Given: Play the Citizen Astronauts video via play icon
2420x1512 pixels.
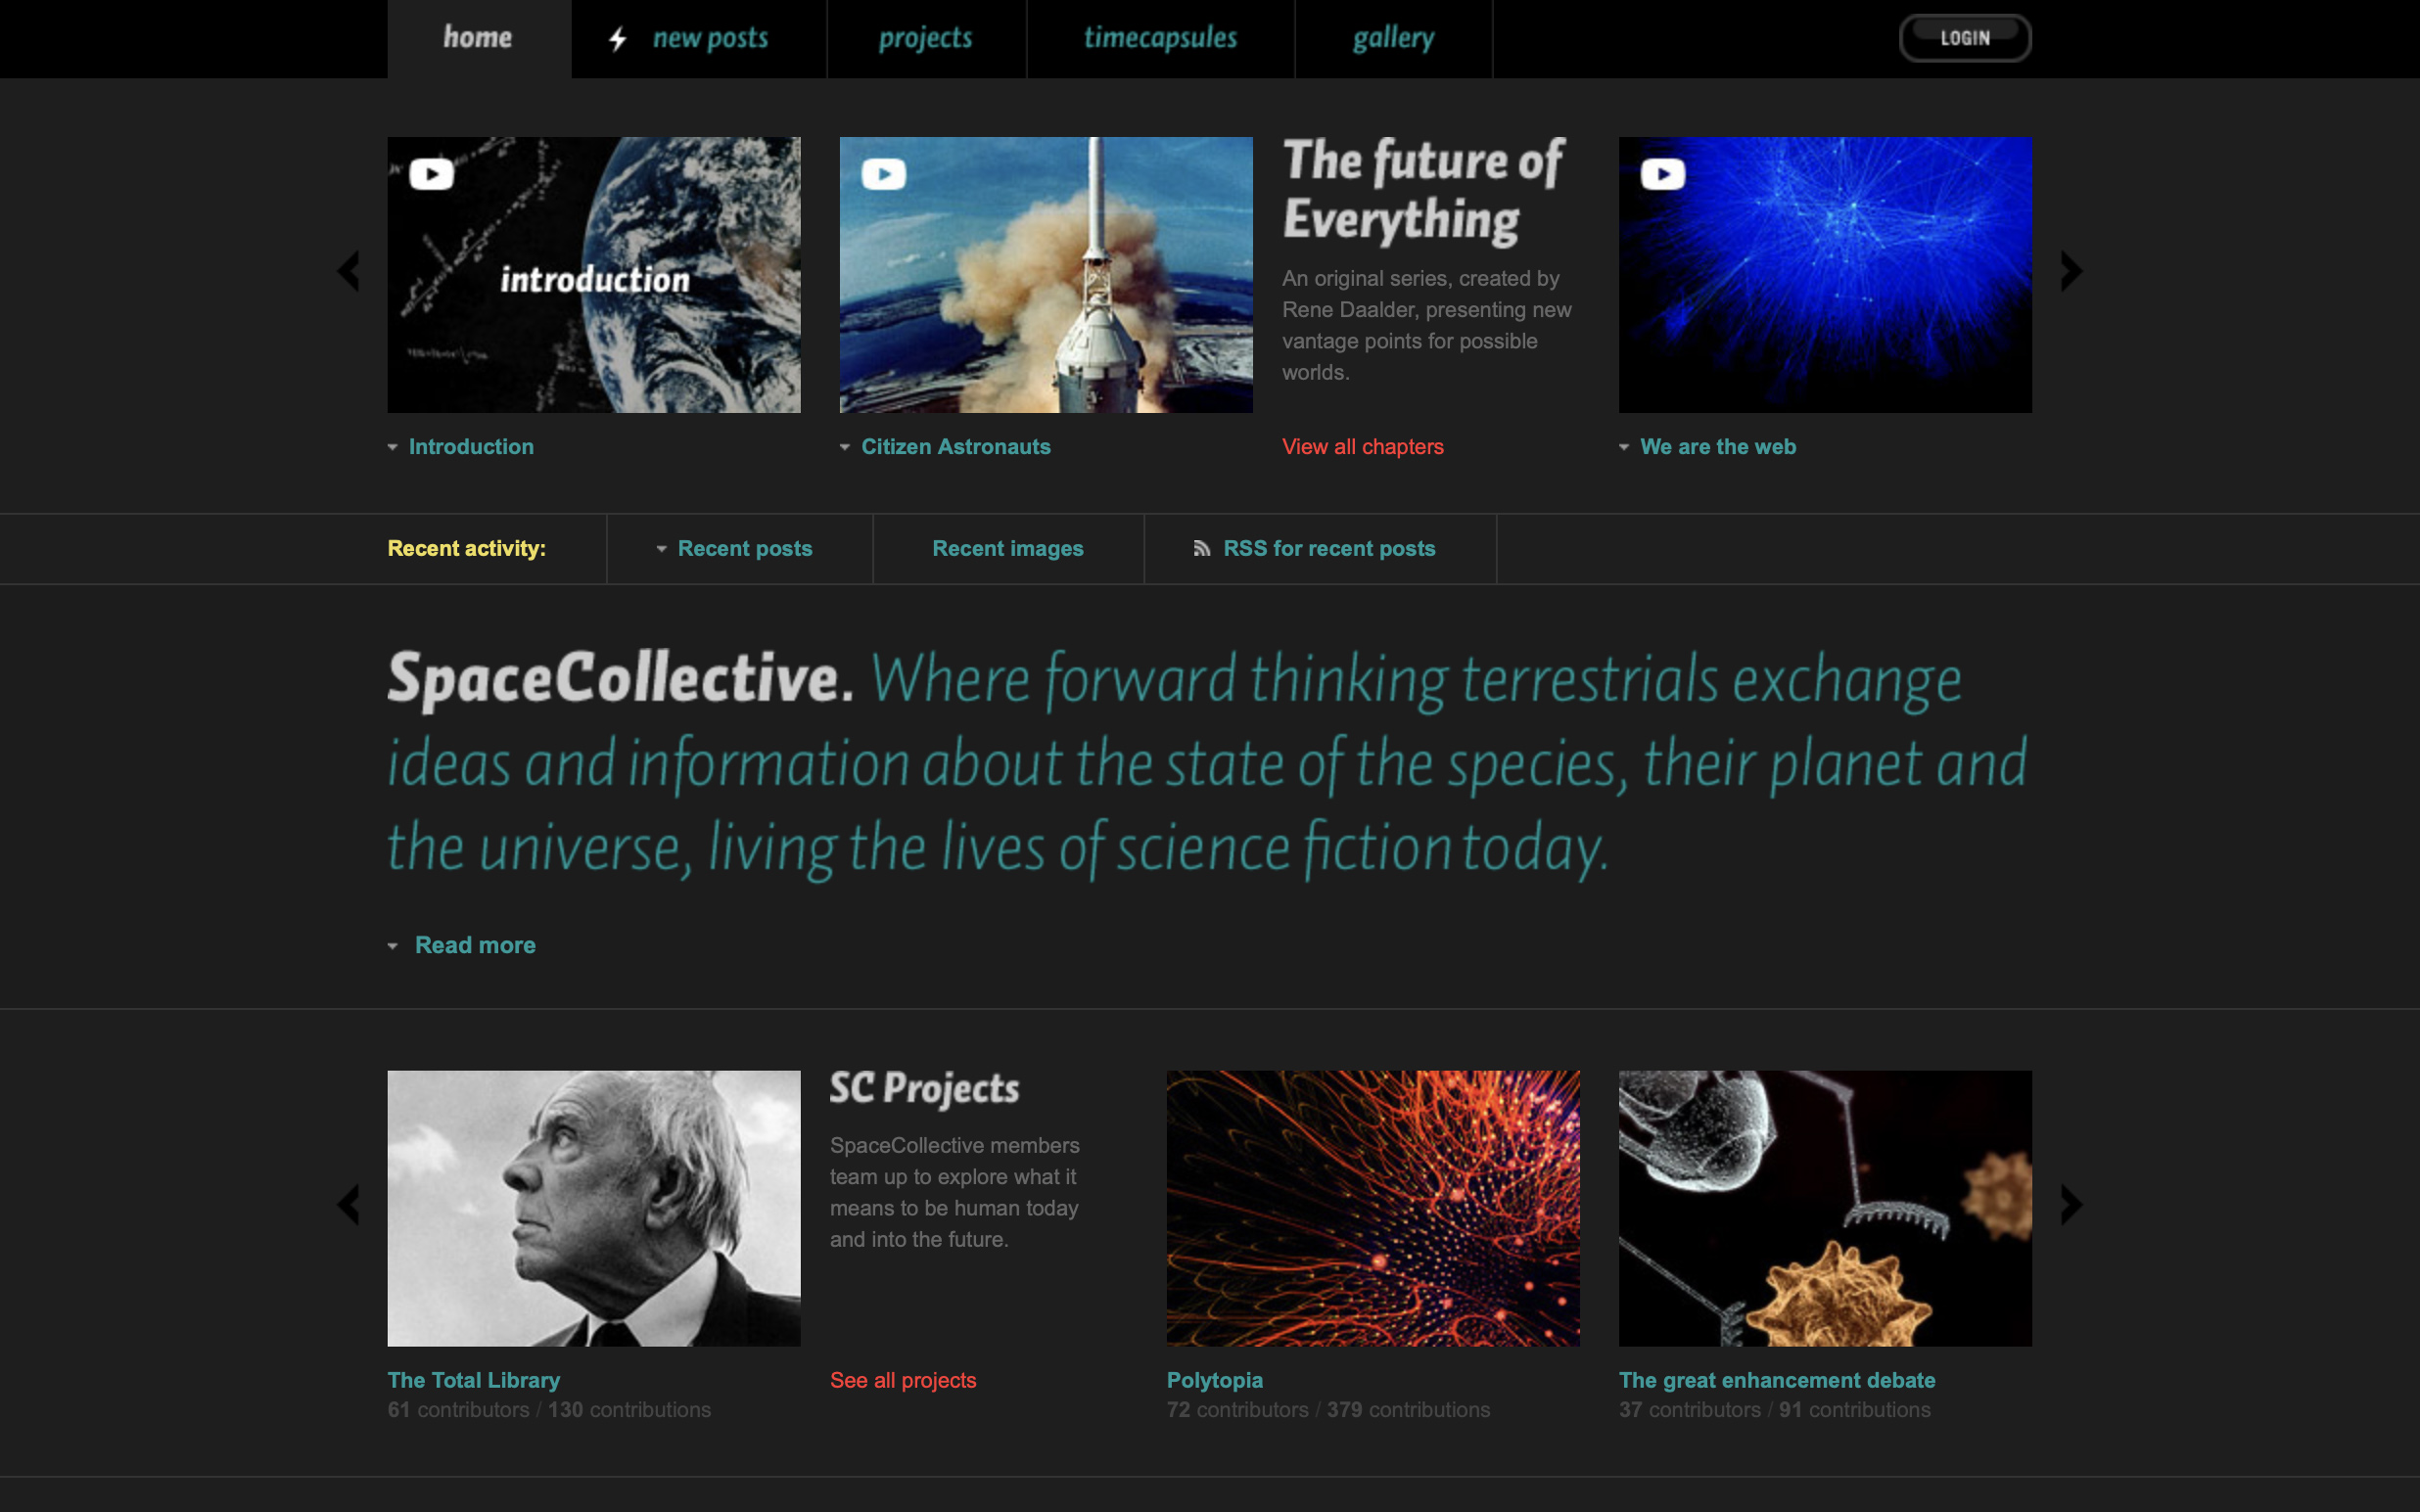Looking at the screenshot, I should [884, 174].
